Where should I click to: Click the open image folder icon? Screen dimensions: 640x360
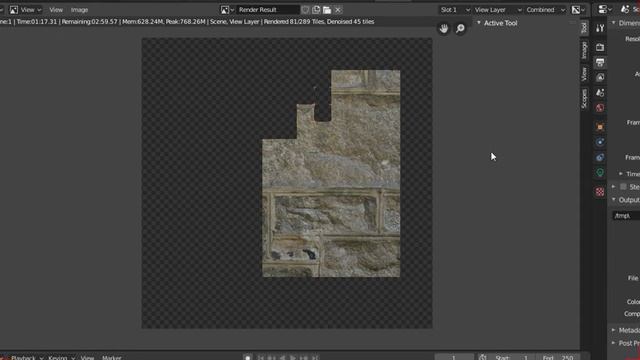pos(327,9)
